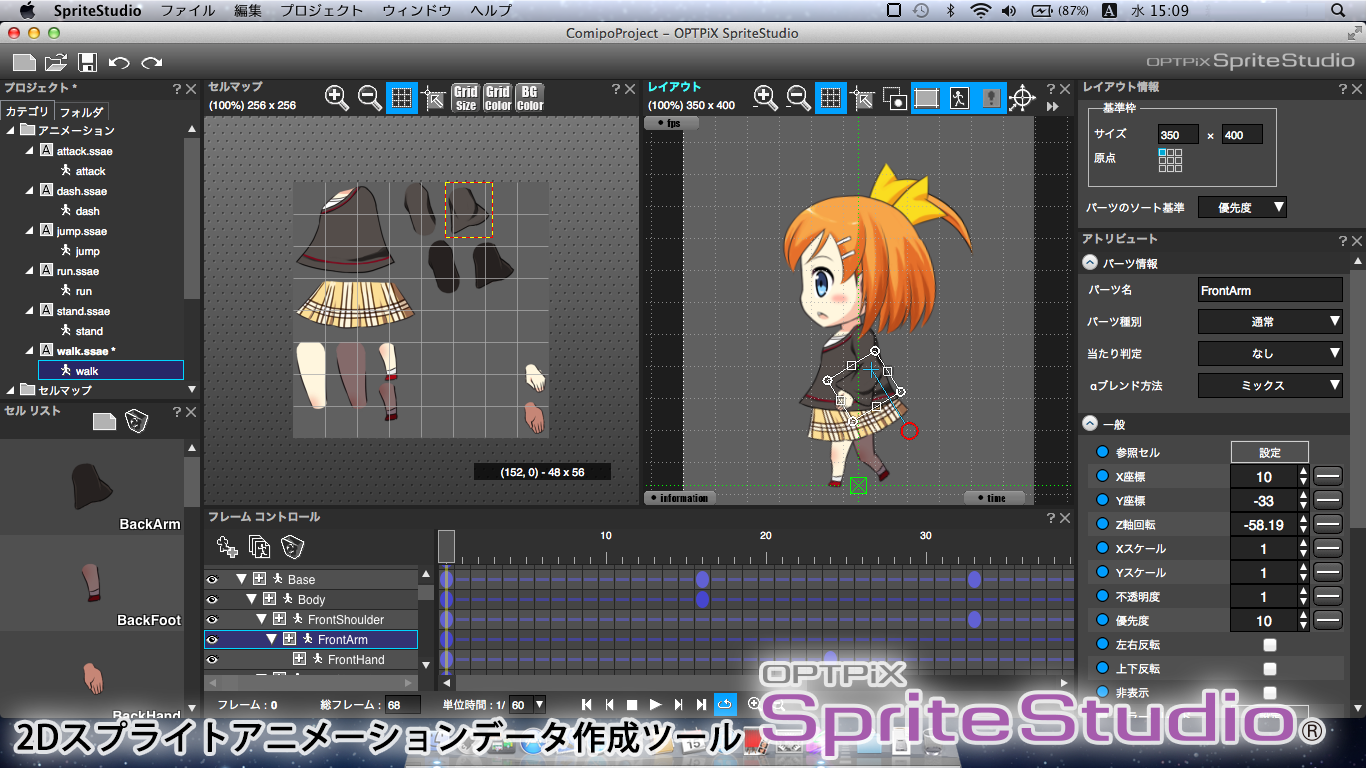Click the save floppy disk icon
1366x768 pixels.
(x=87, y=62)
